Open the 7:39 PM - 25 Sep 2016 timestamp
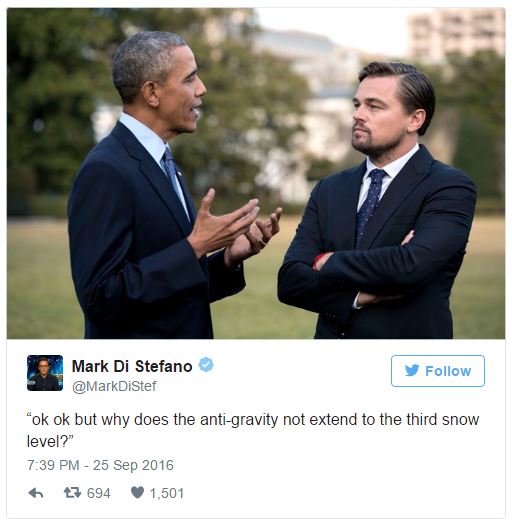This screenshot has height=526, width=512. tap(100, 465)
